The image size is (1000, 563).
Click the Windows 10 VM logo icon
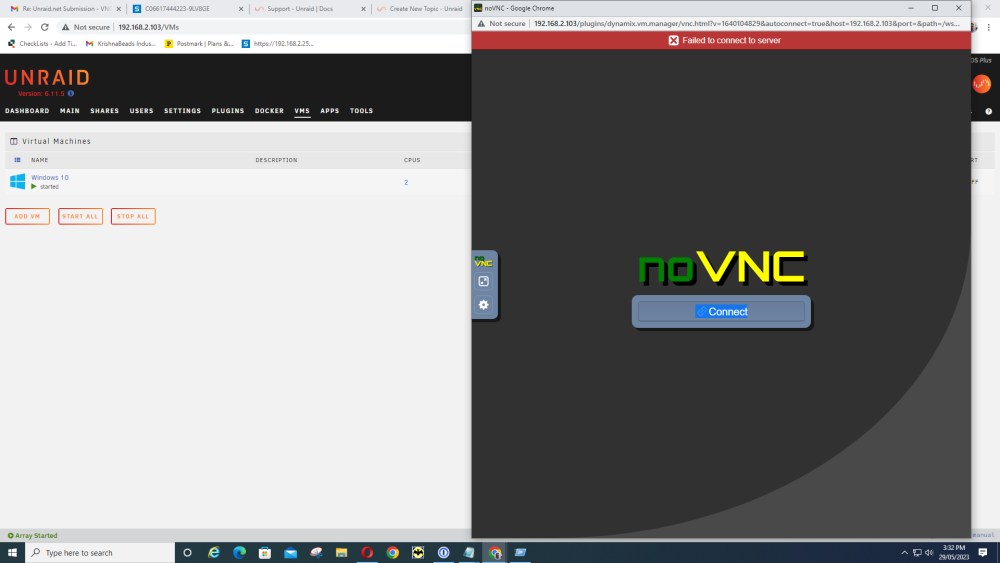(x=17, y=182)
